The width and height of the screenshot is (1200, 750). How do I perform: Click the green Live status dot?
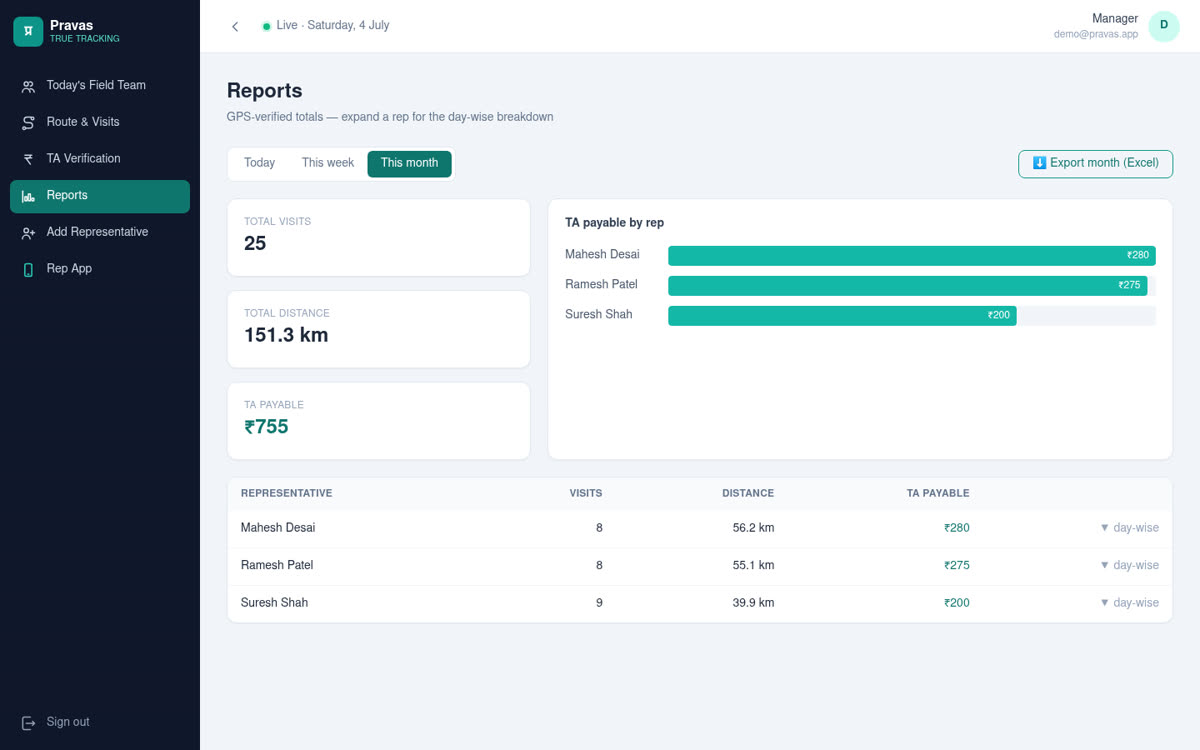(266, 26)
